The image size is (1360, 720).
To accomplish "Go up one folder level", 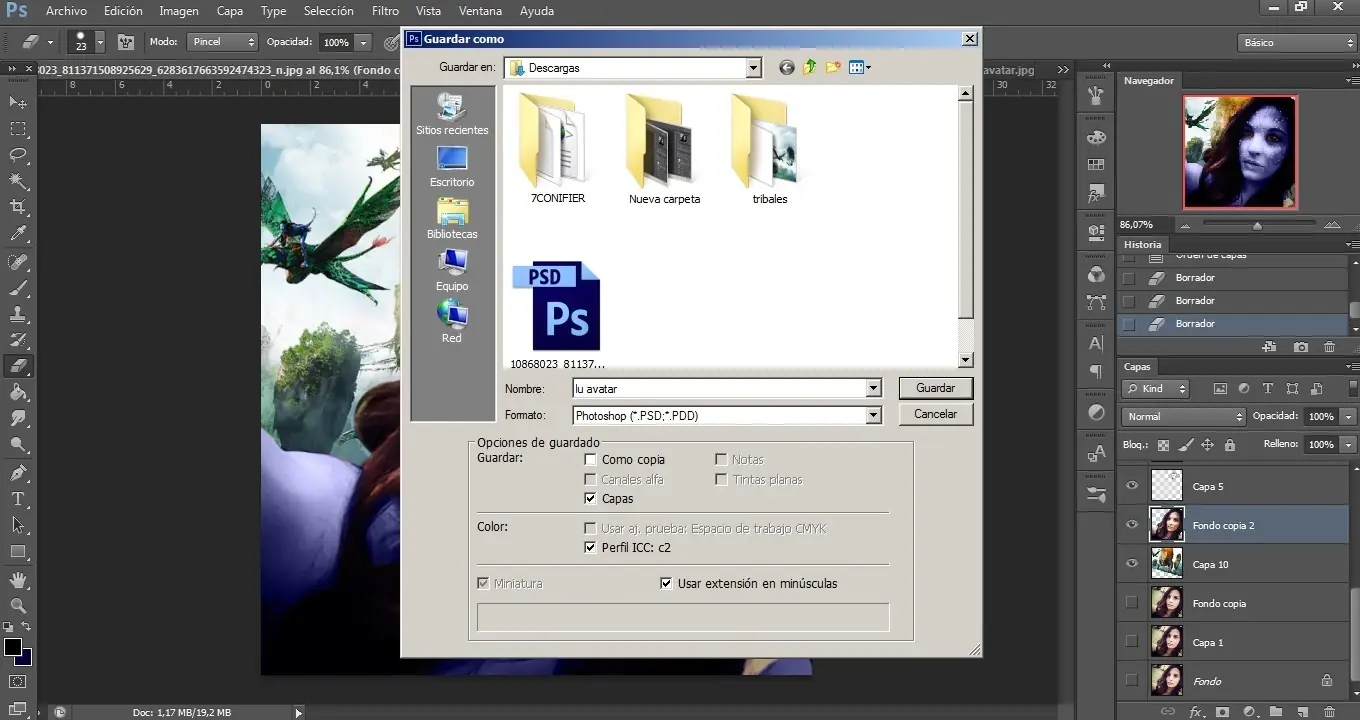I will (x=809, y=68).
